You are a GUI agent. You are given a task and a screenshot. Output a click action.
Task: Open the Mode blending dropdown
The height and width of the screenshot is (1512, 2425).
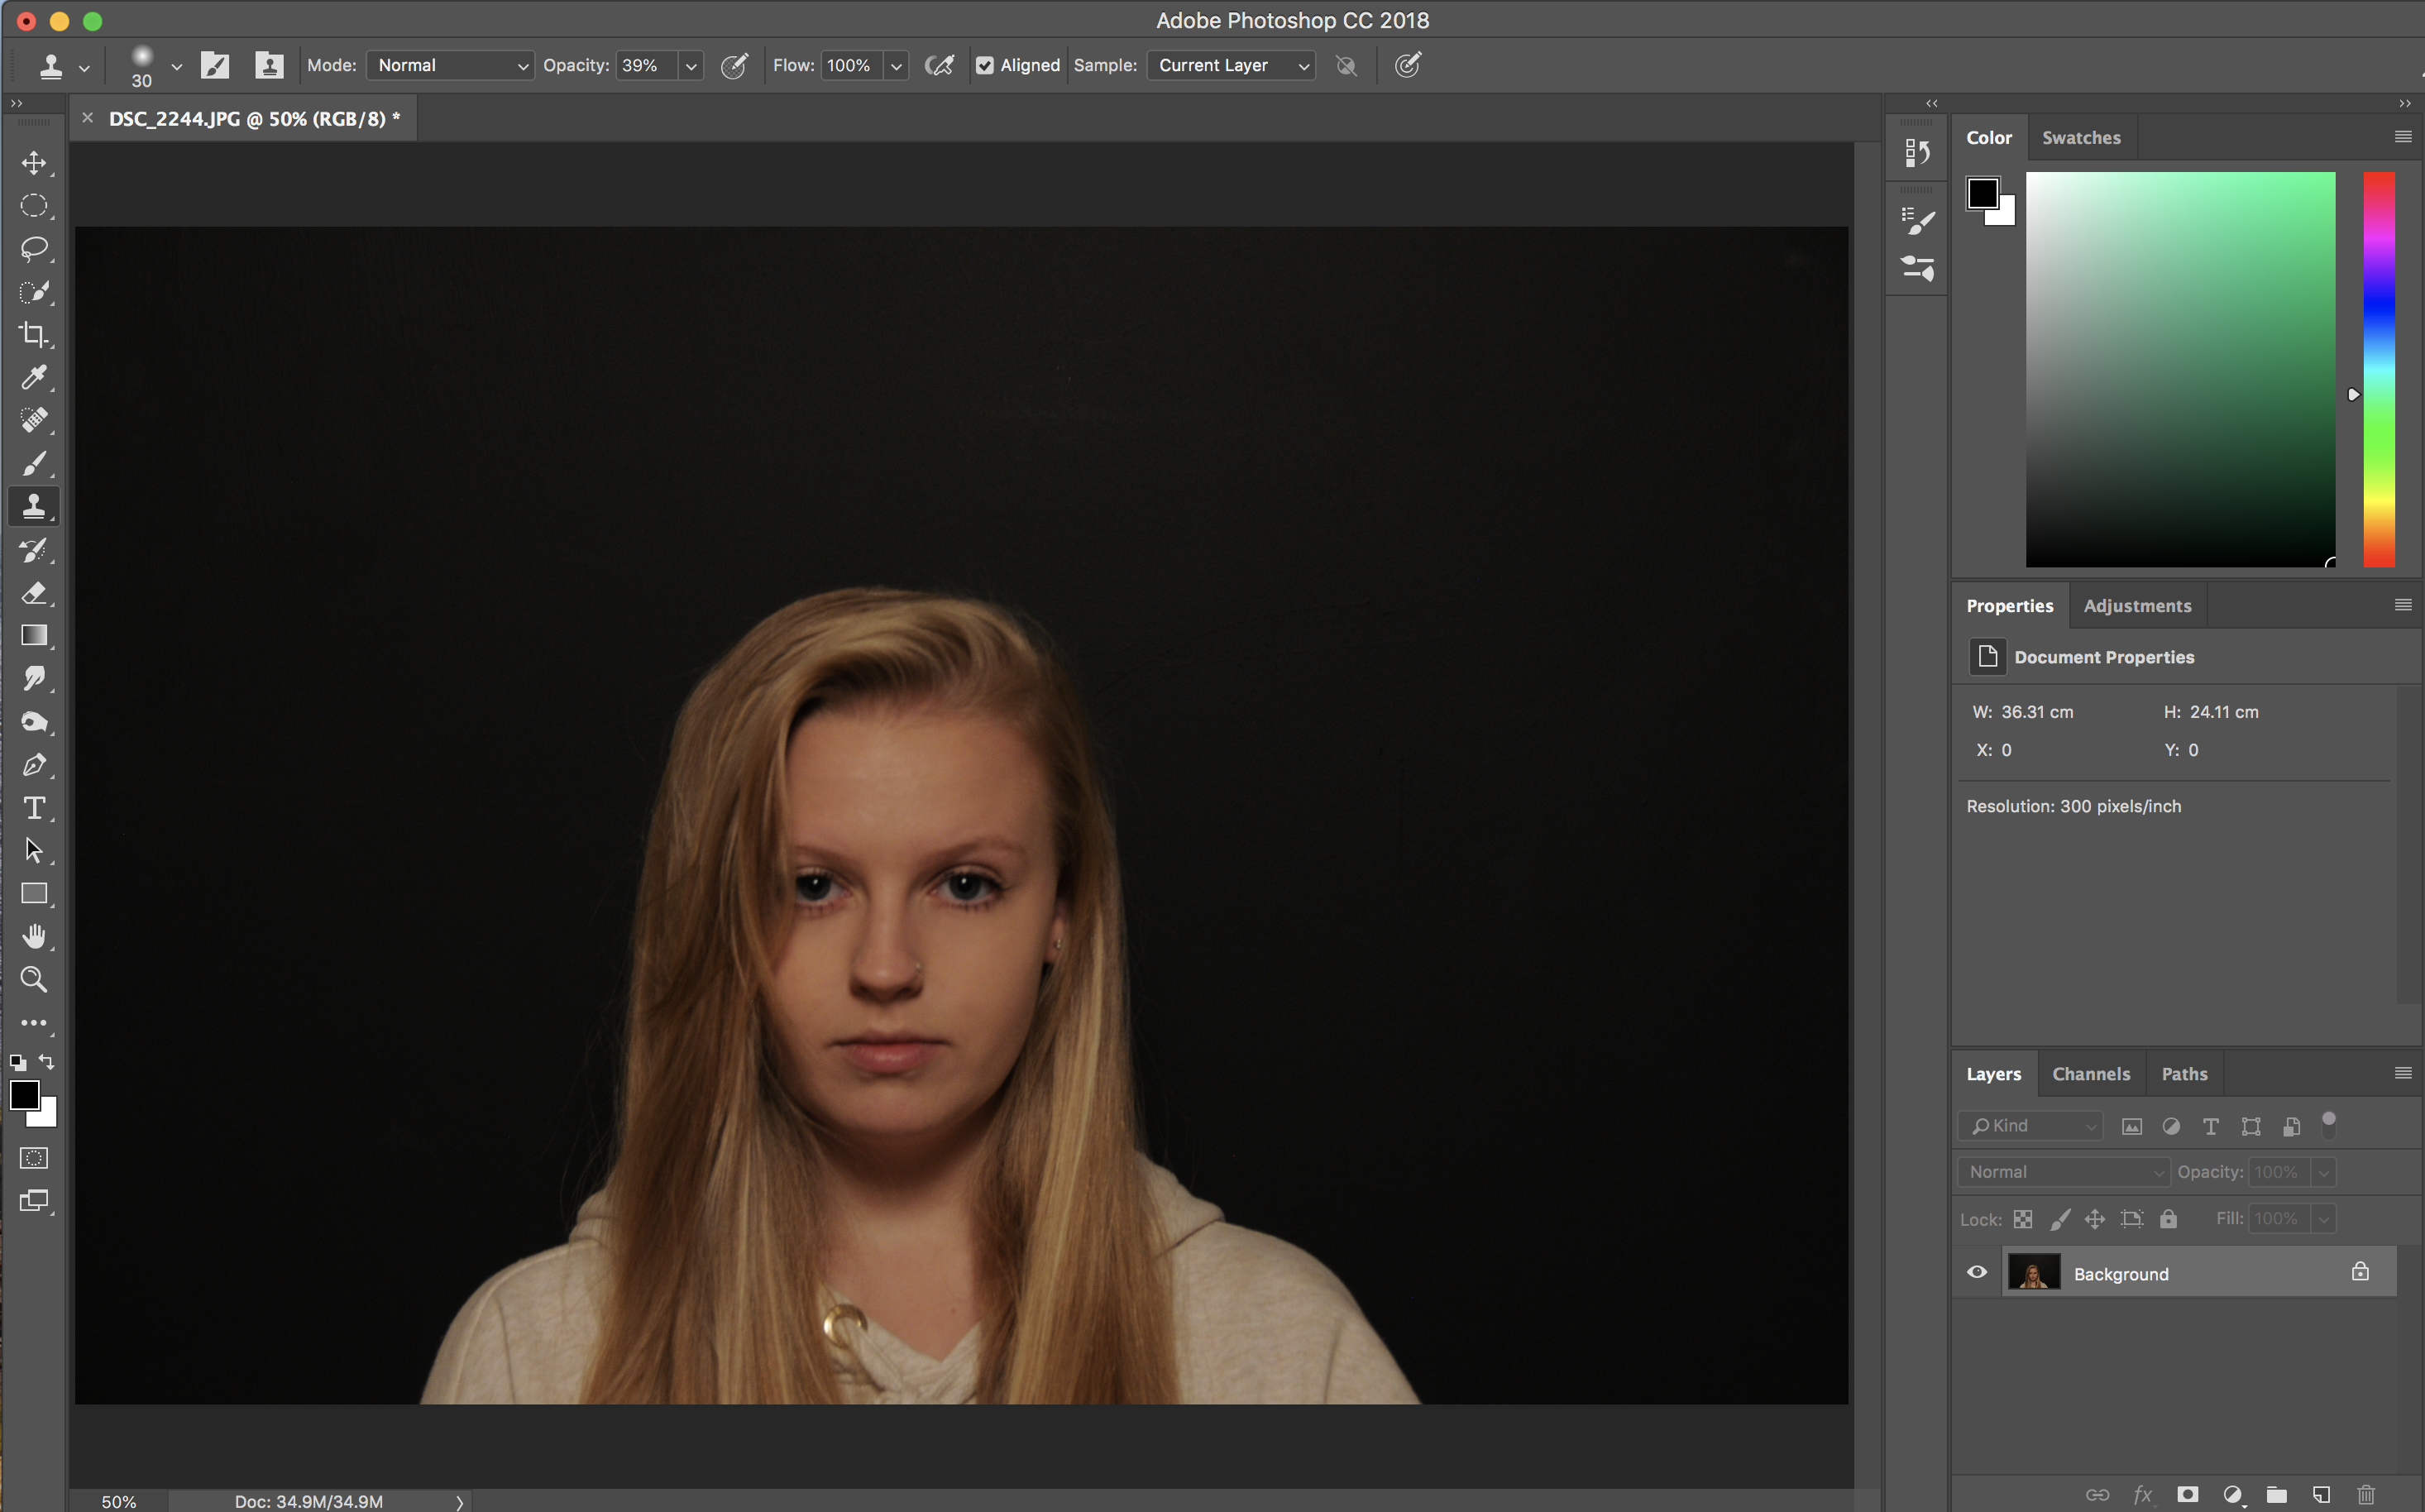point(450,66)
